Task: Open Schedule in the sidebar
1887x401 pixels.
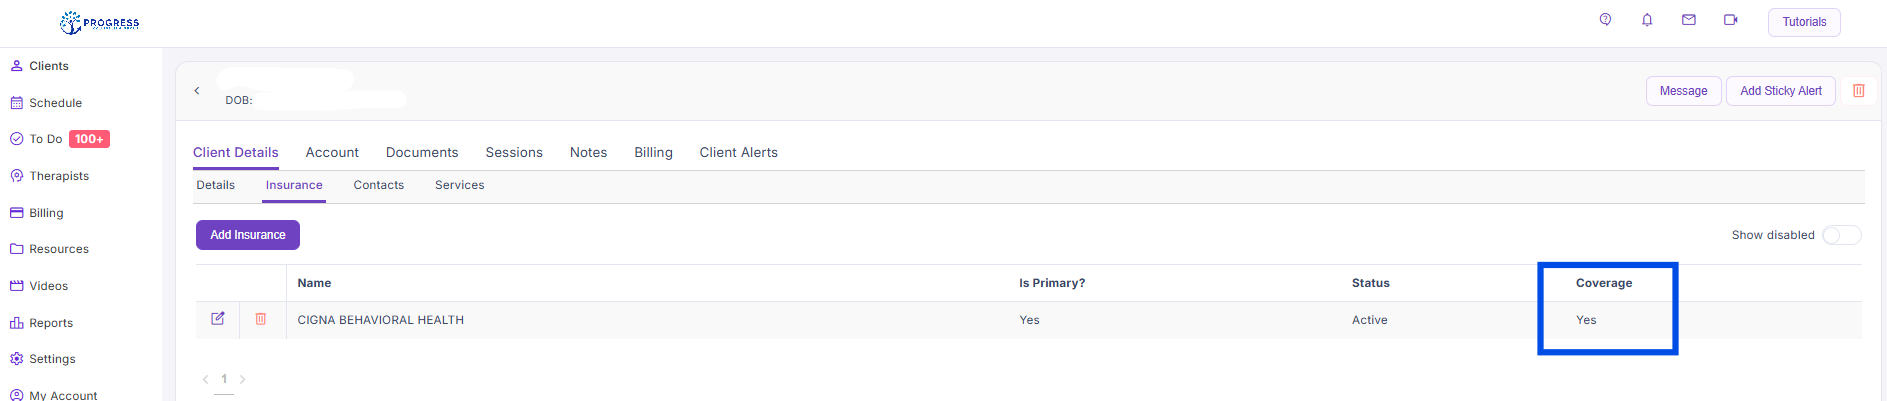Action: 55,103
